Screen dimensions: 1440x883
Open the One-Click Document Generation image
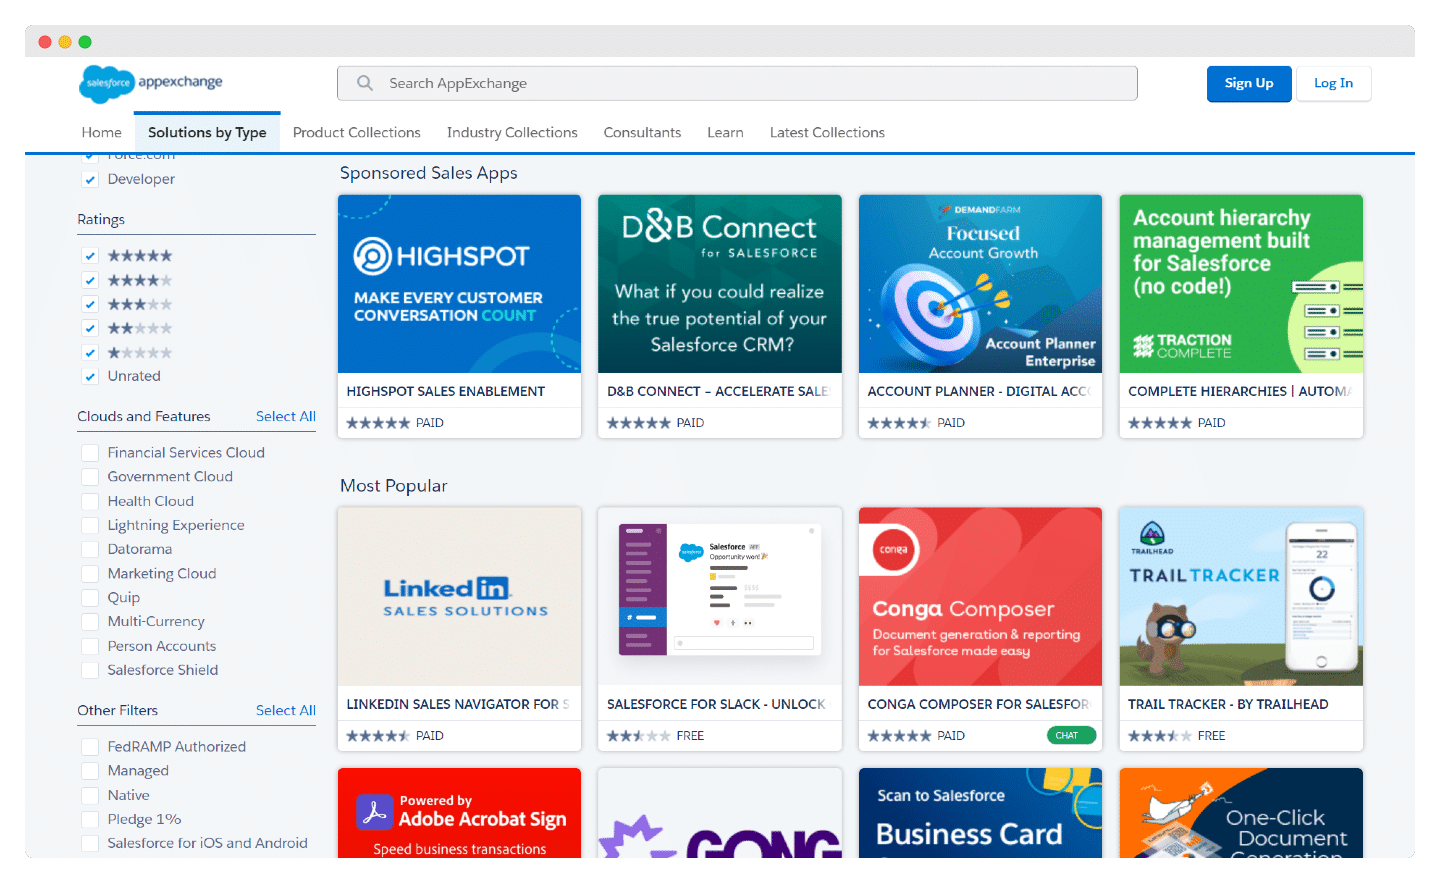1241,813
